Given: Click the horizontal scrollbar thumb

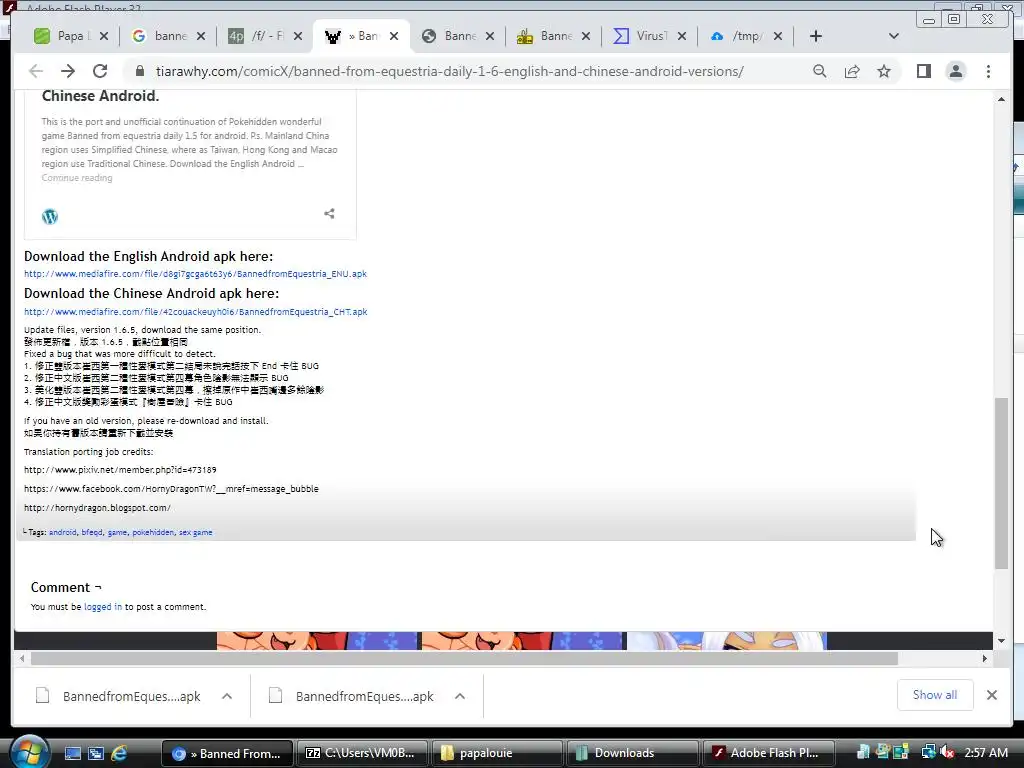Looking at the screenshot, I should tap(464, 658).
